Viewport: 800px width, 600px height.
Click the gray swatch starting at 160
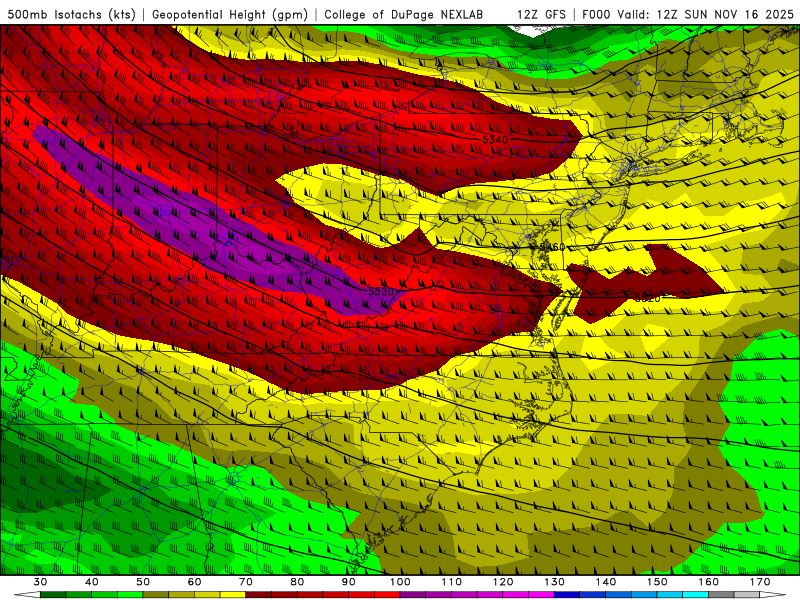click(721, 595)
